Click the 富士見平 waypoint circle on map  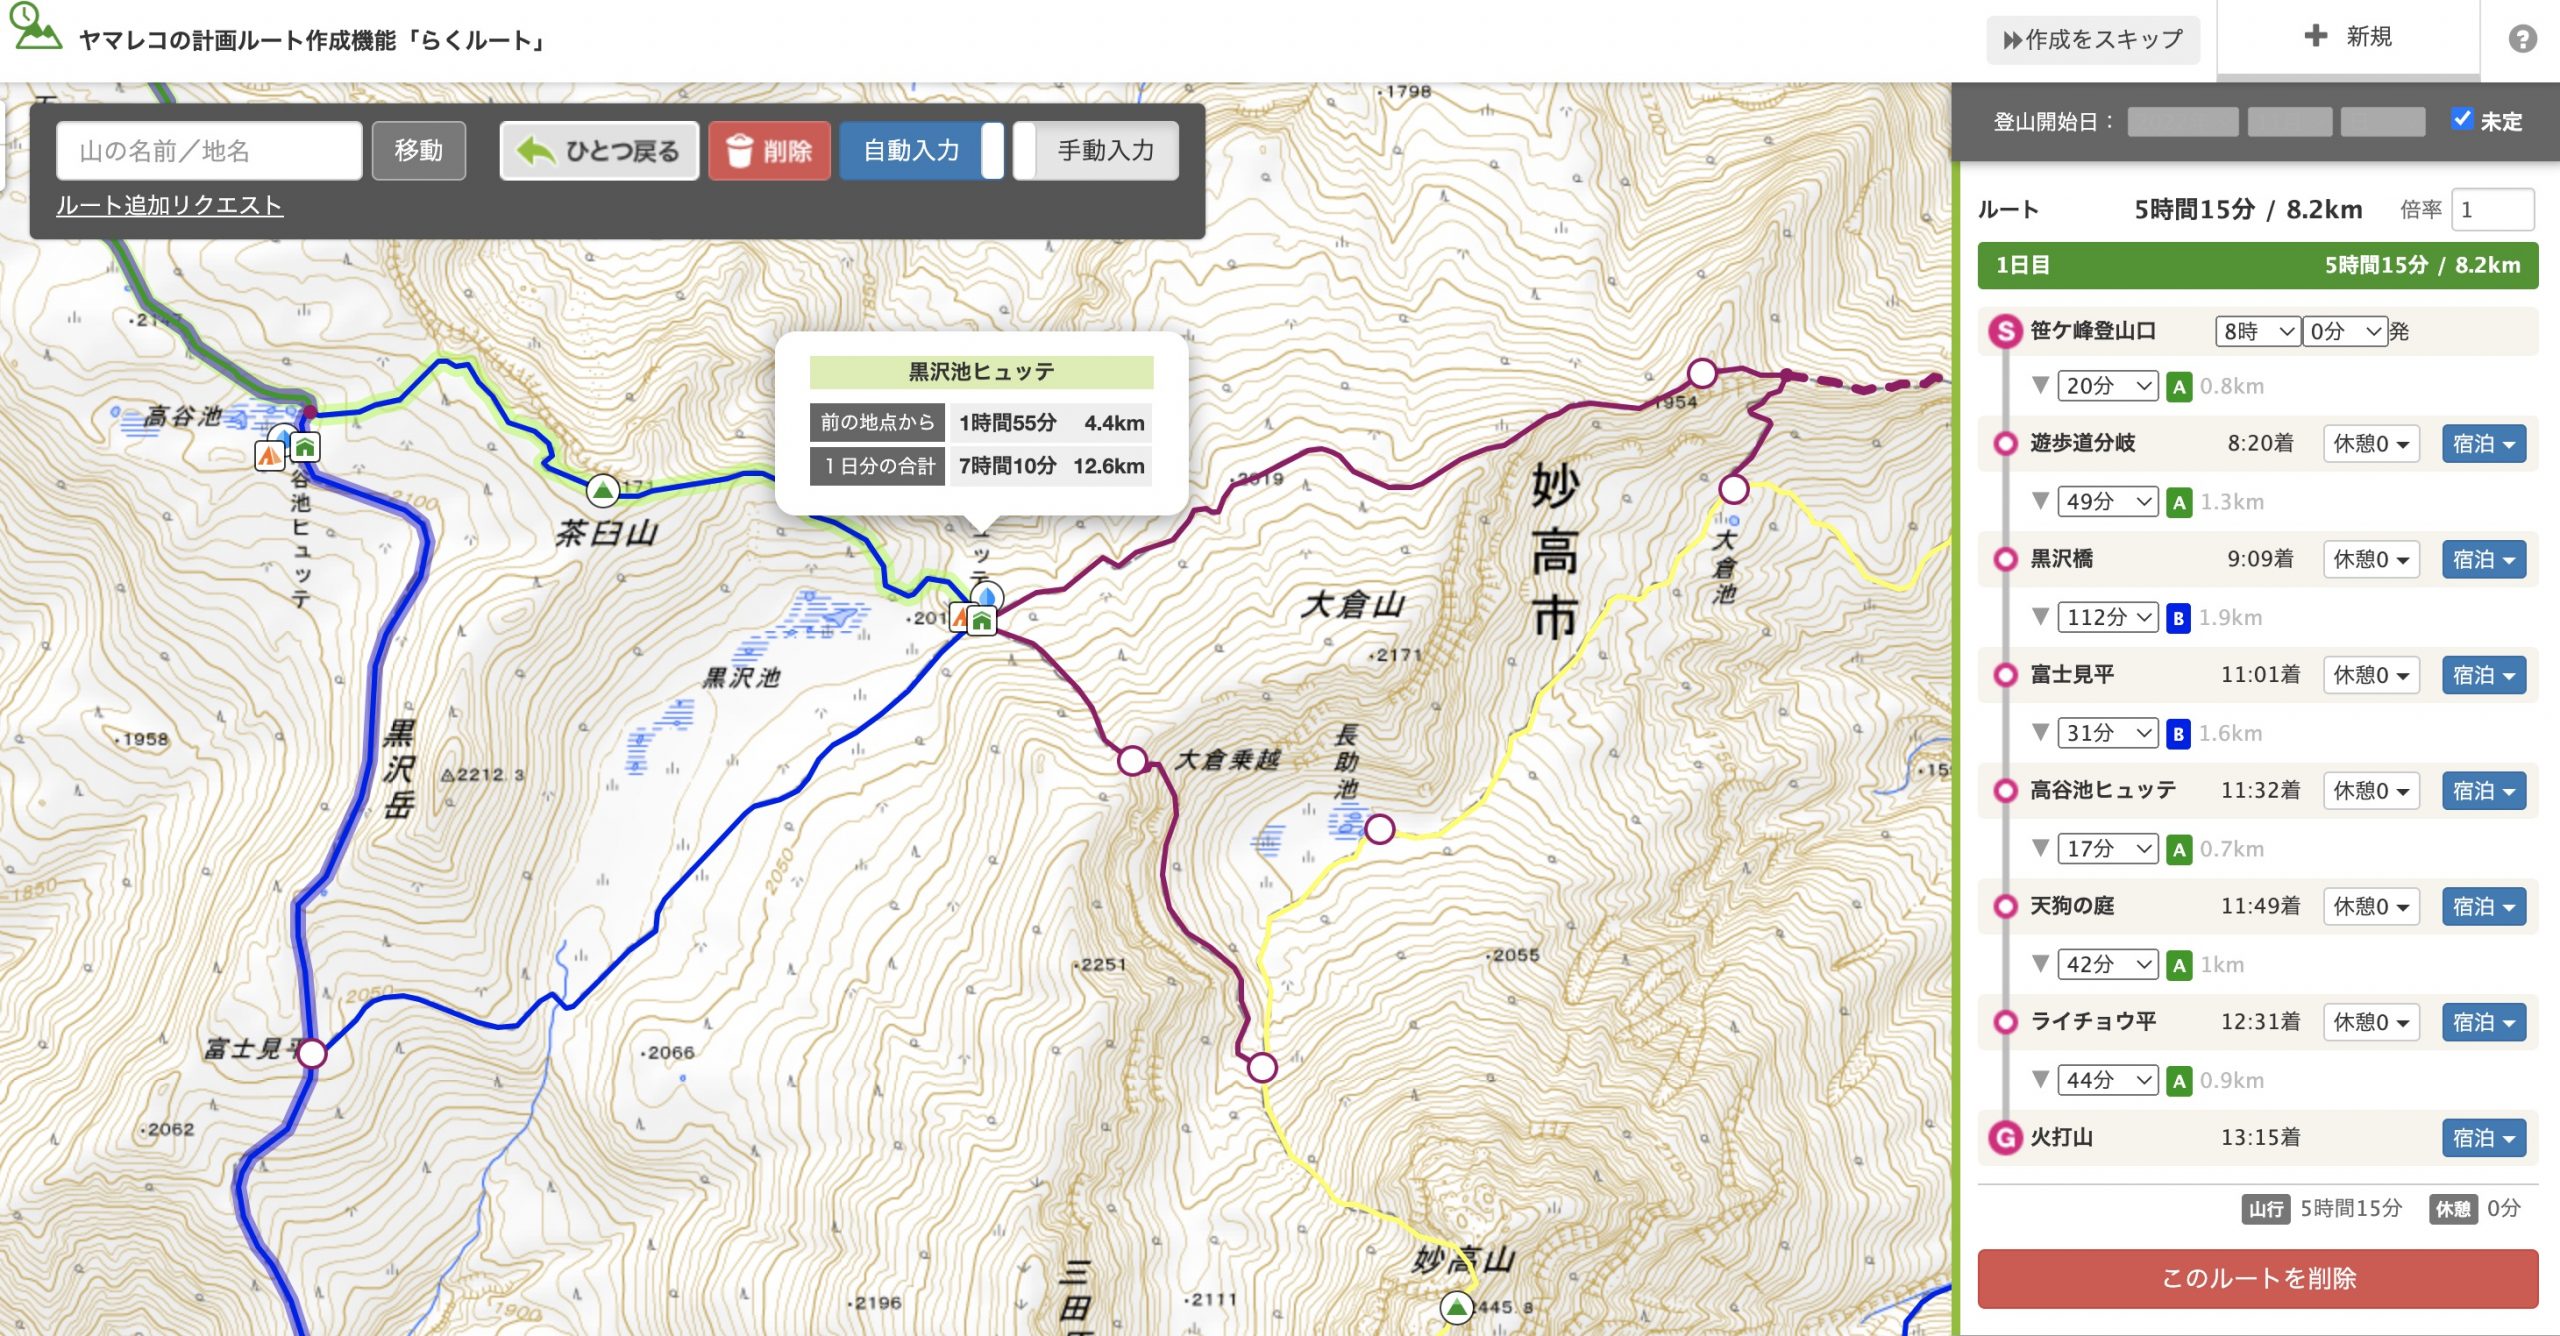pos(312,1053)
